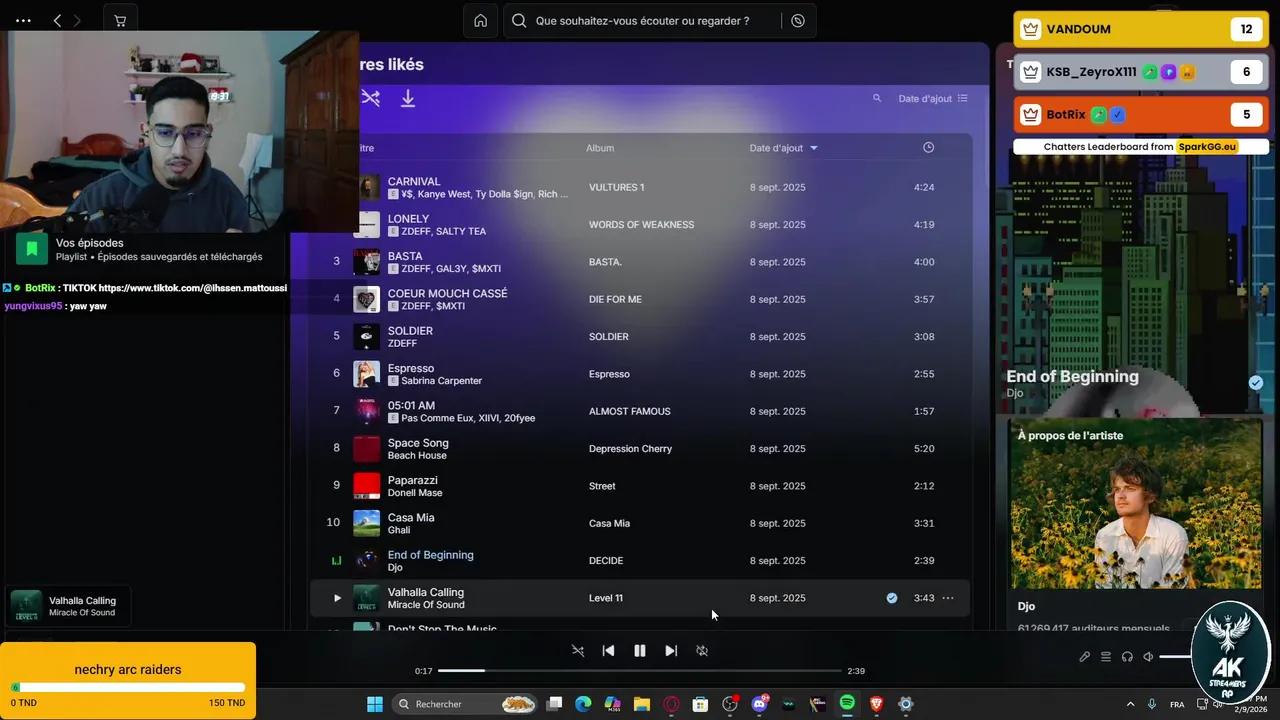Enable shuffle on liked songs playlist header
The height and width of the screenshot is (720, 1280).
(x=371, y=98)
